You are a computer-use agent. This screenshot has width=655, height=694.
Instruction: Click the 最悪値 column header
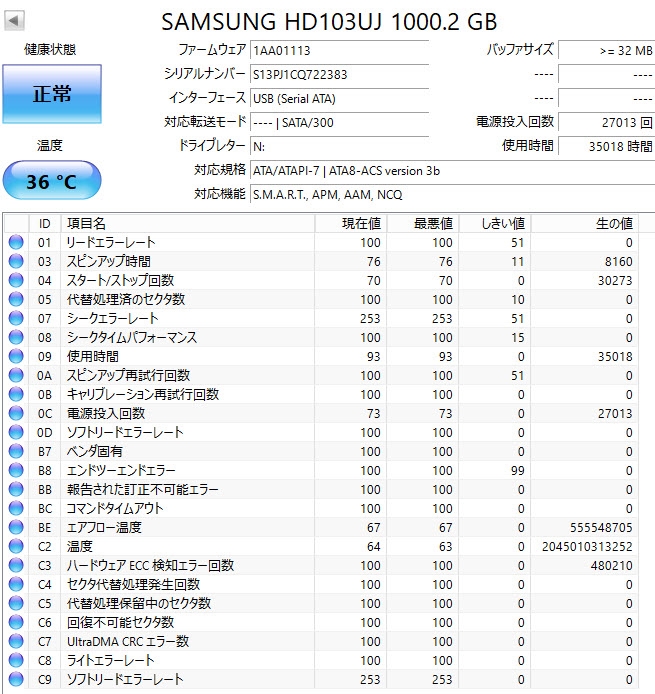pyautogui.click(x=423, y=224)
